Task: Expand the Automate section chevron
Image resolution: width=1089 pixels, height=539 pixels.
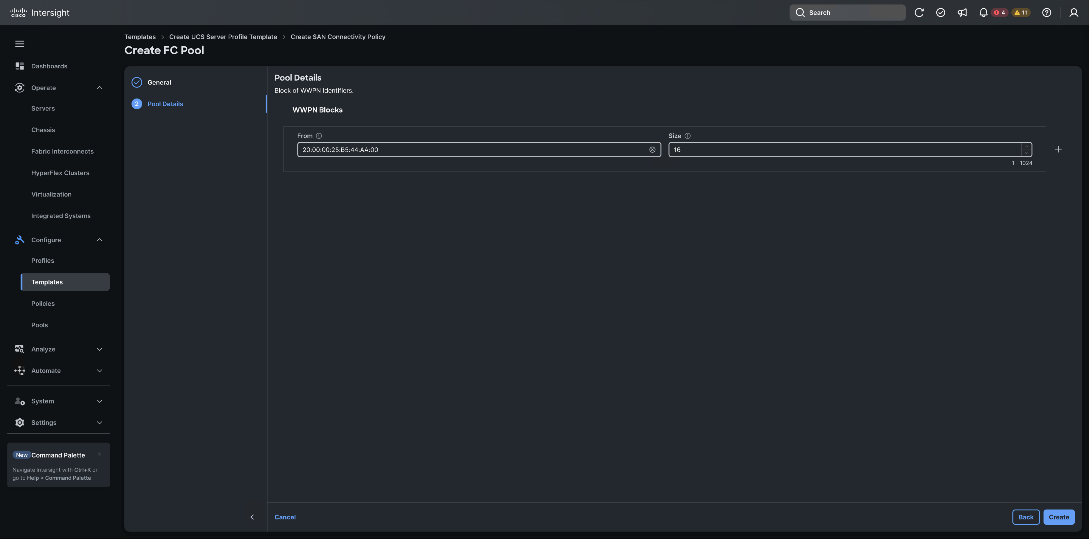Action: (x=99, y=371)
